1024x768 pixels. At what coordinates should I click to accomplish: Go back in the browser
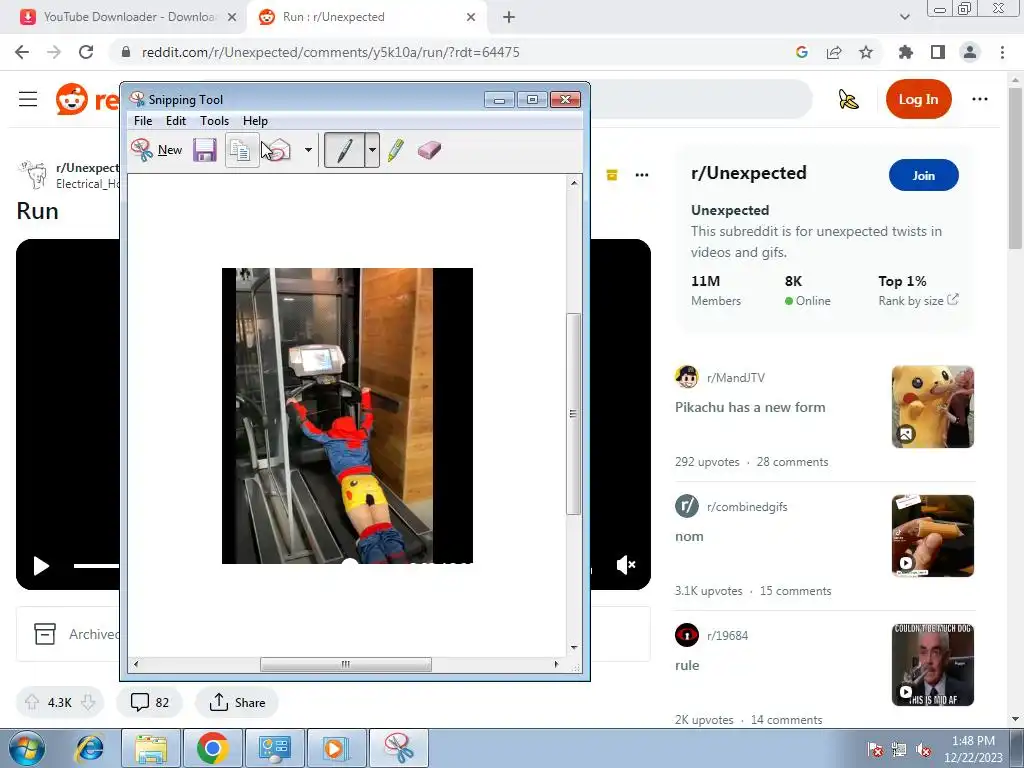22,52
